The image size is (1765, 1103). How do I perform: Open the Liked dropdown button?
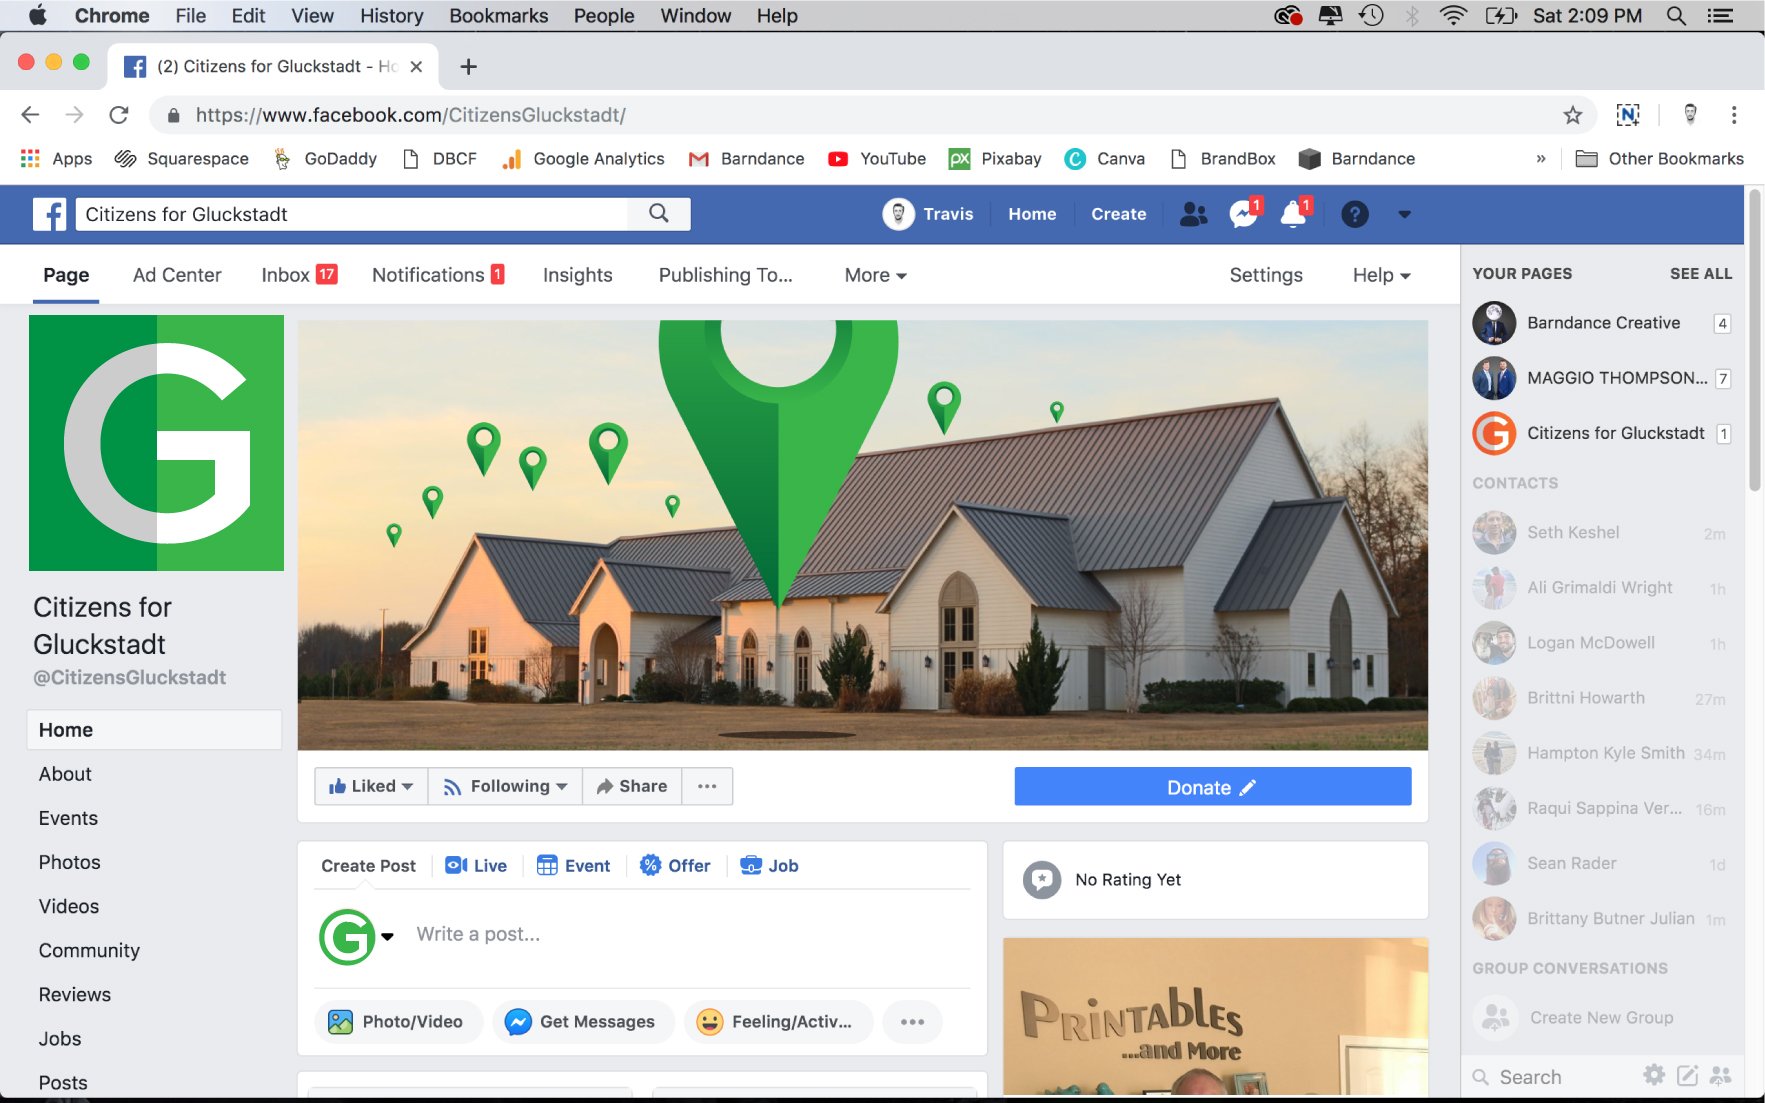371,786
